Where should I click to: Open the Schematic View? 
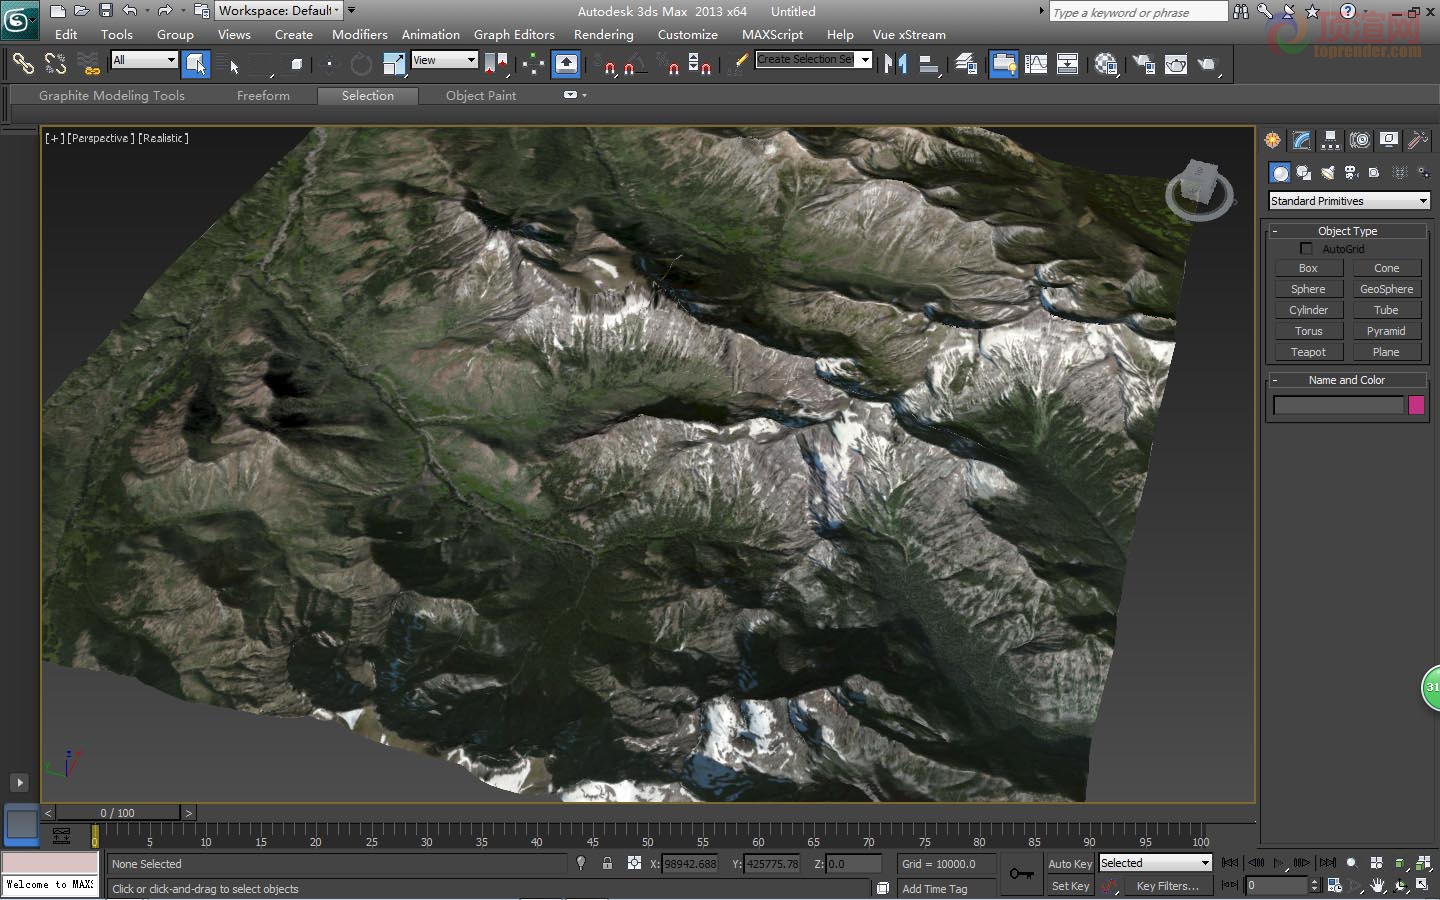click(1067, 64)
